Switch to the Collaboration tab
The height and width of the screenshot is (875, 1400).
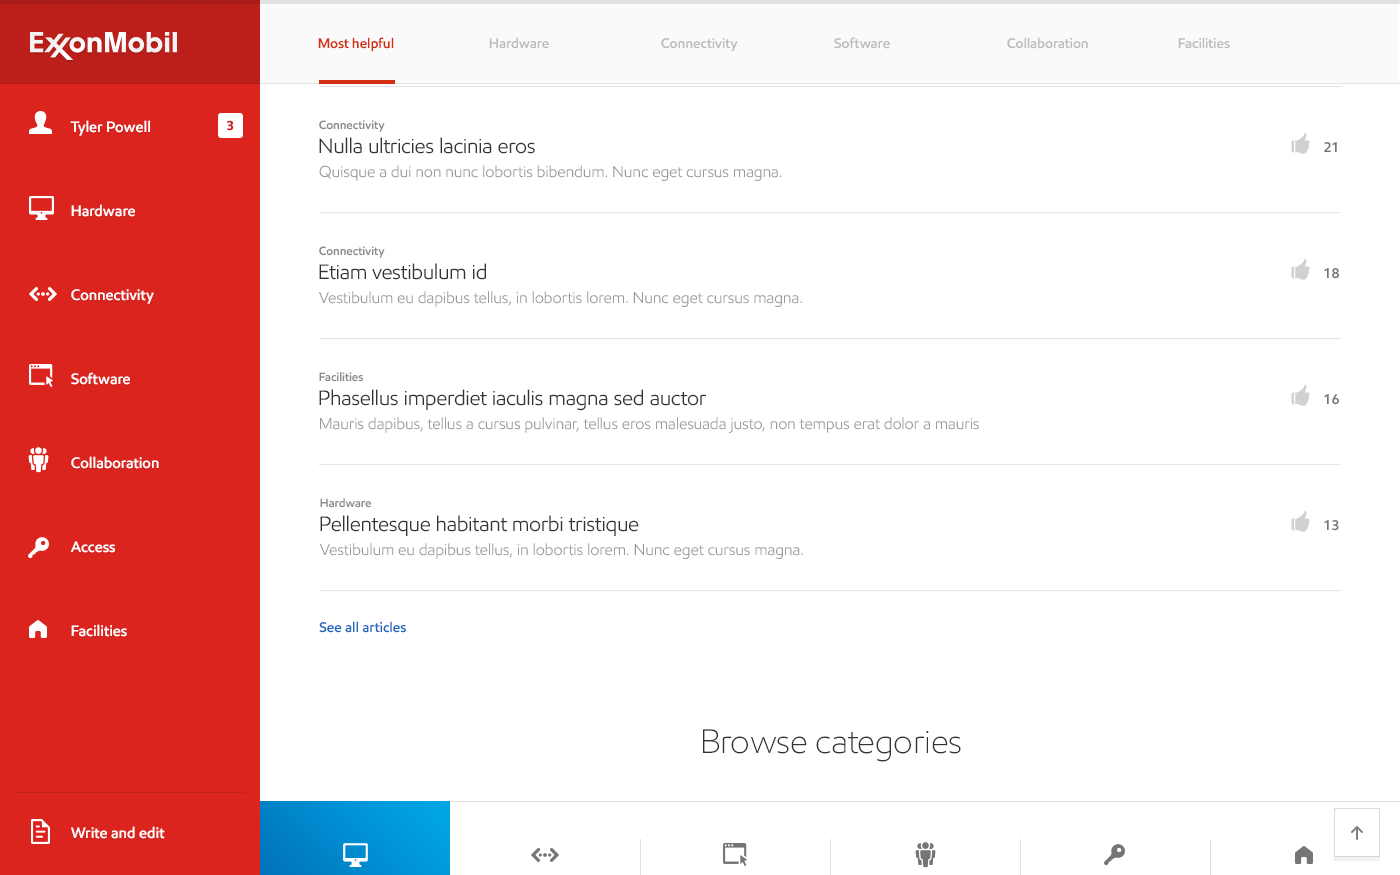click(x=1047, y=43)
